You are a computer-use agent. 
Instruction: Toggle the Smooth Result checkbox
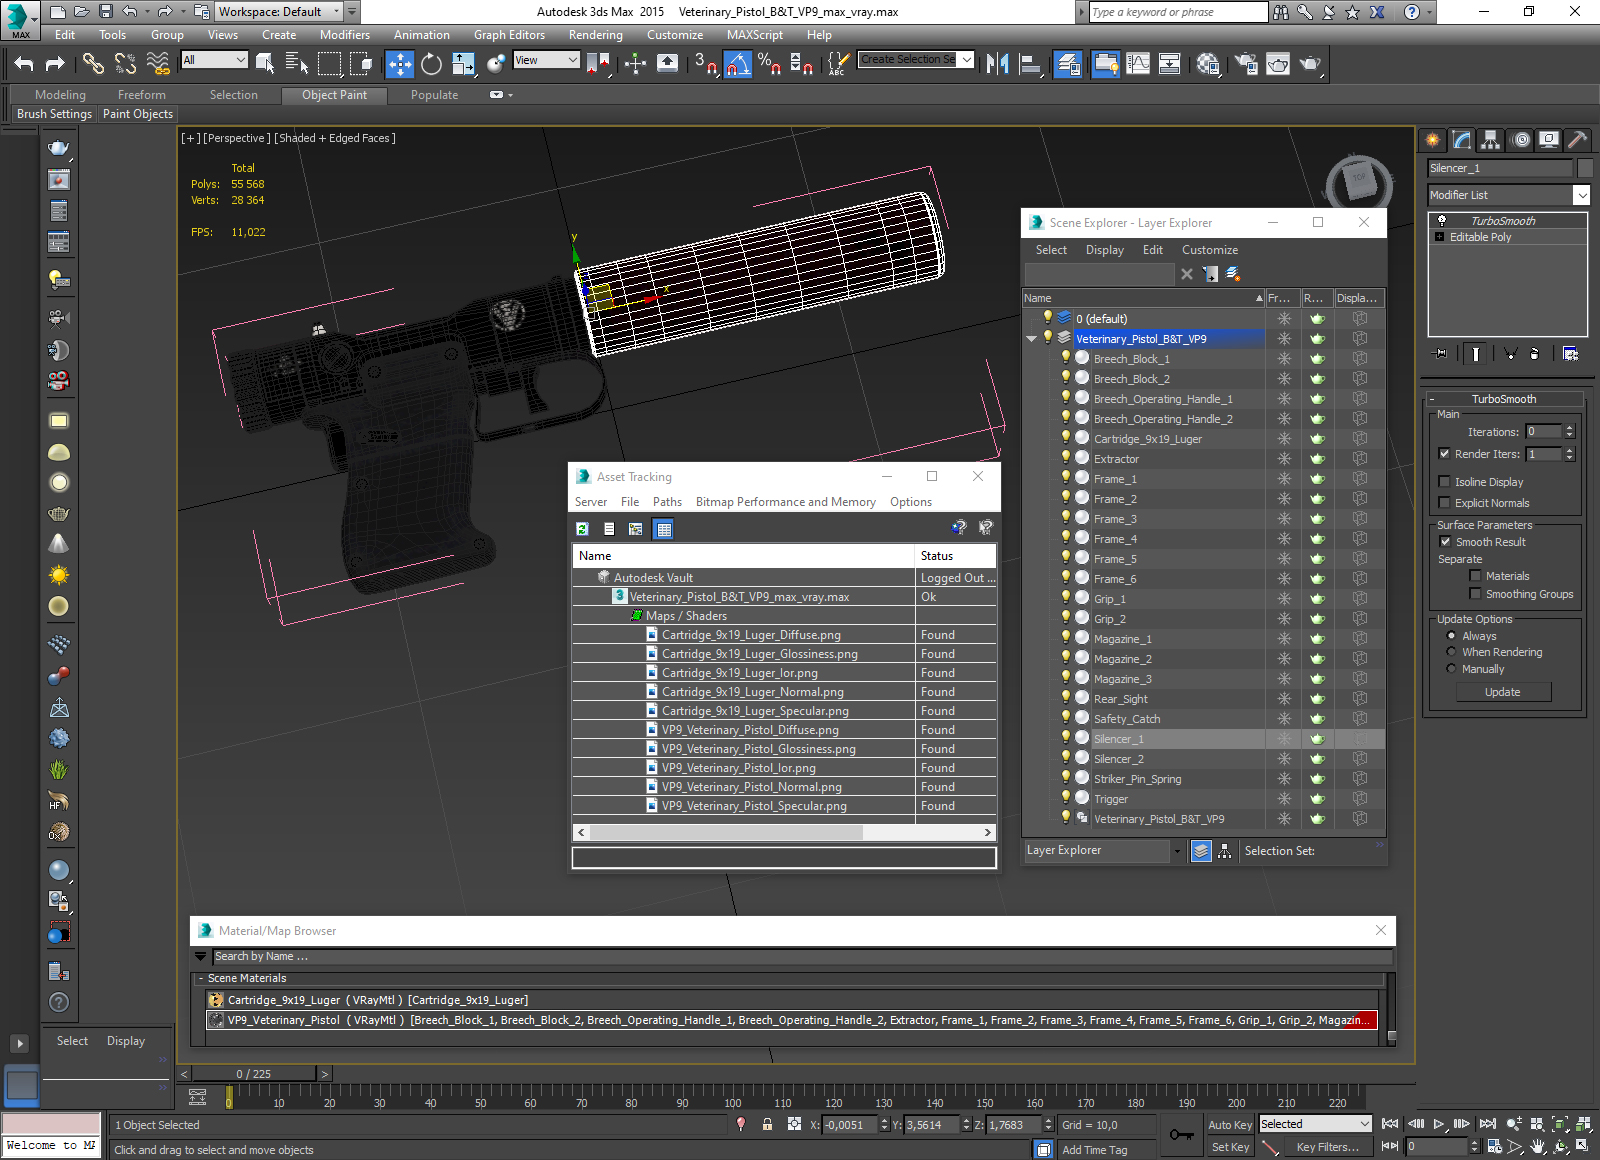(1444, 542)
